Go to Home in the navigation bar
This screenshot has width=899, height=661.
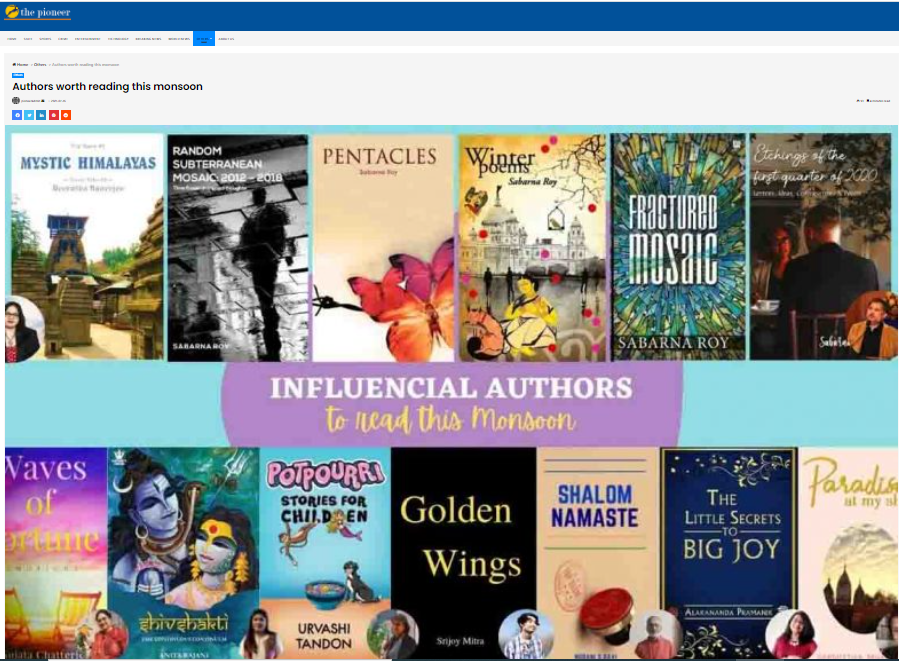(11, 39)
